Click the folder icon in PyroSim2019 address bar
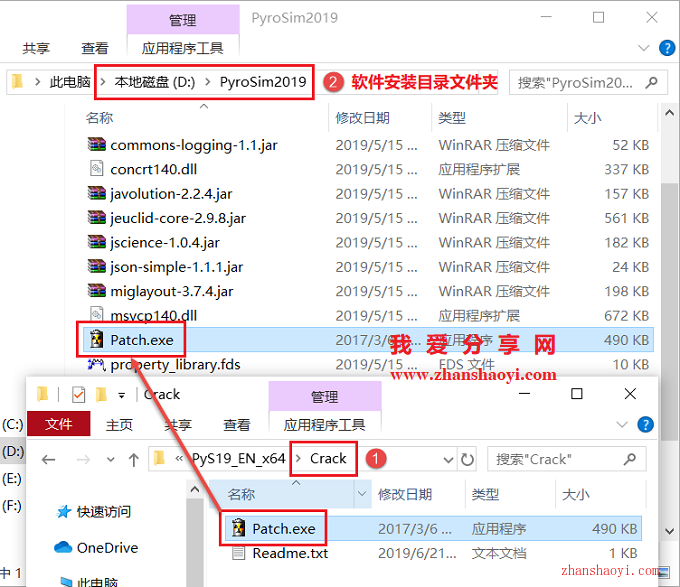 [x=17, y=81]
